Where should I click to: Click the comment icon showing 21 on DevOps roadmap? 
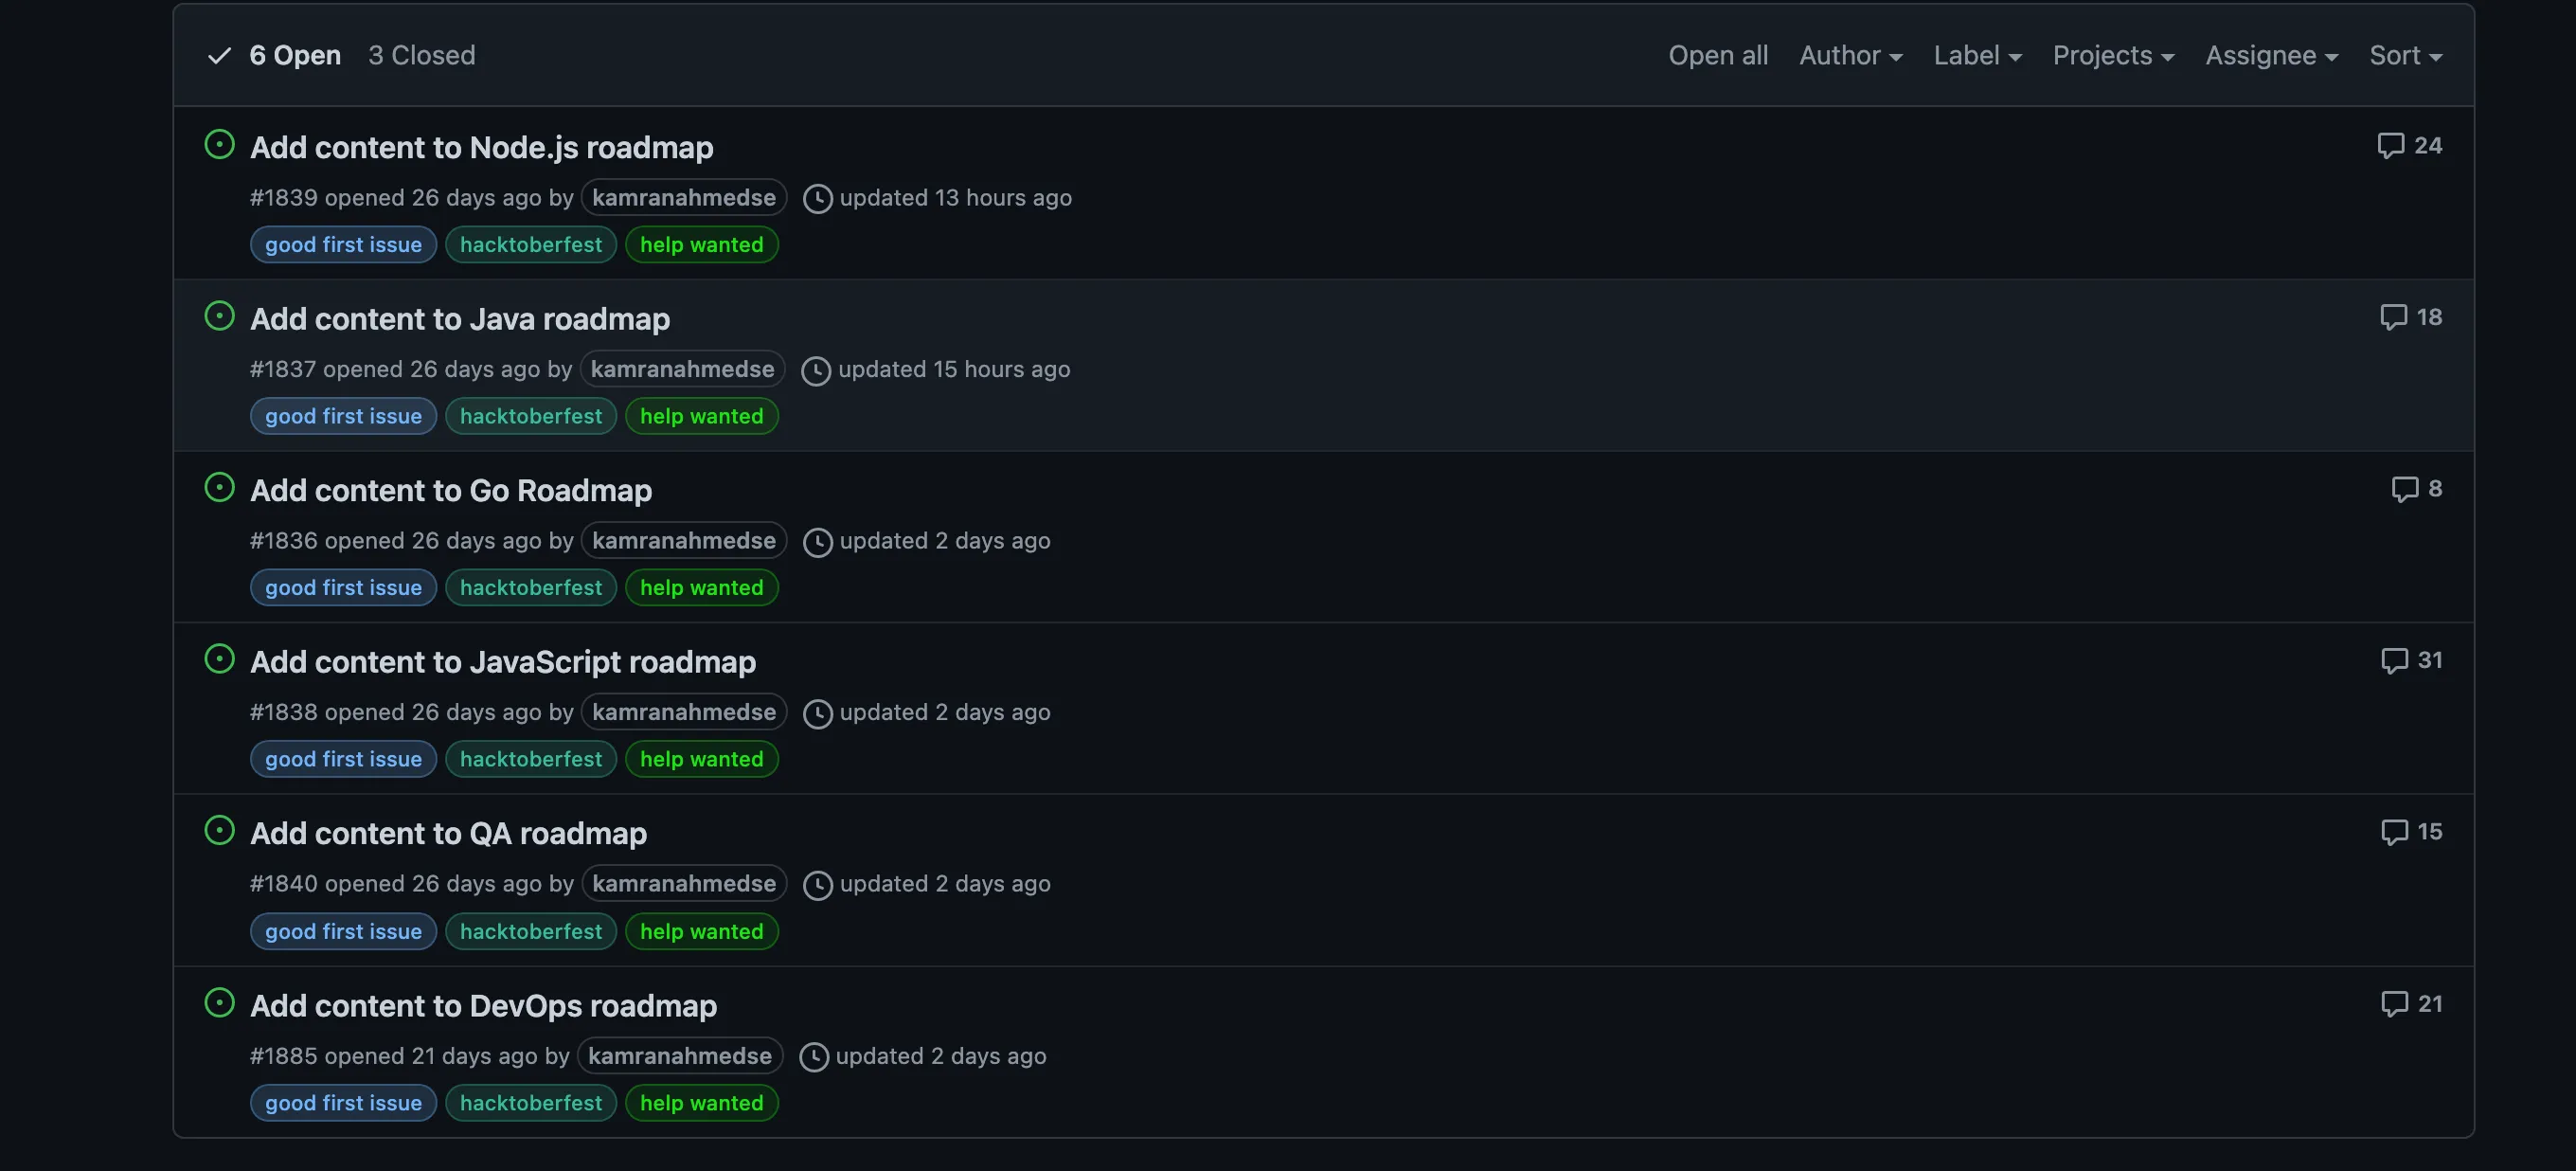tap(2394, 1004)
